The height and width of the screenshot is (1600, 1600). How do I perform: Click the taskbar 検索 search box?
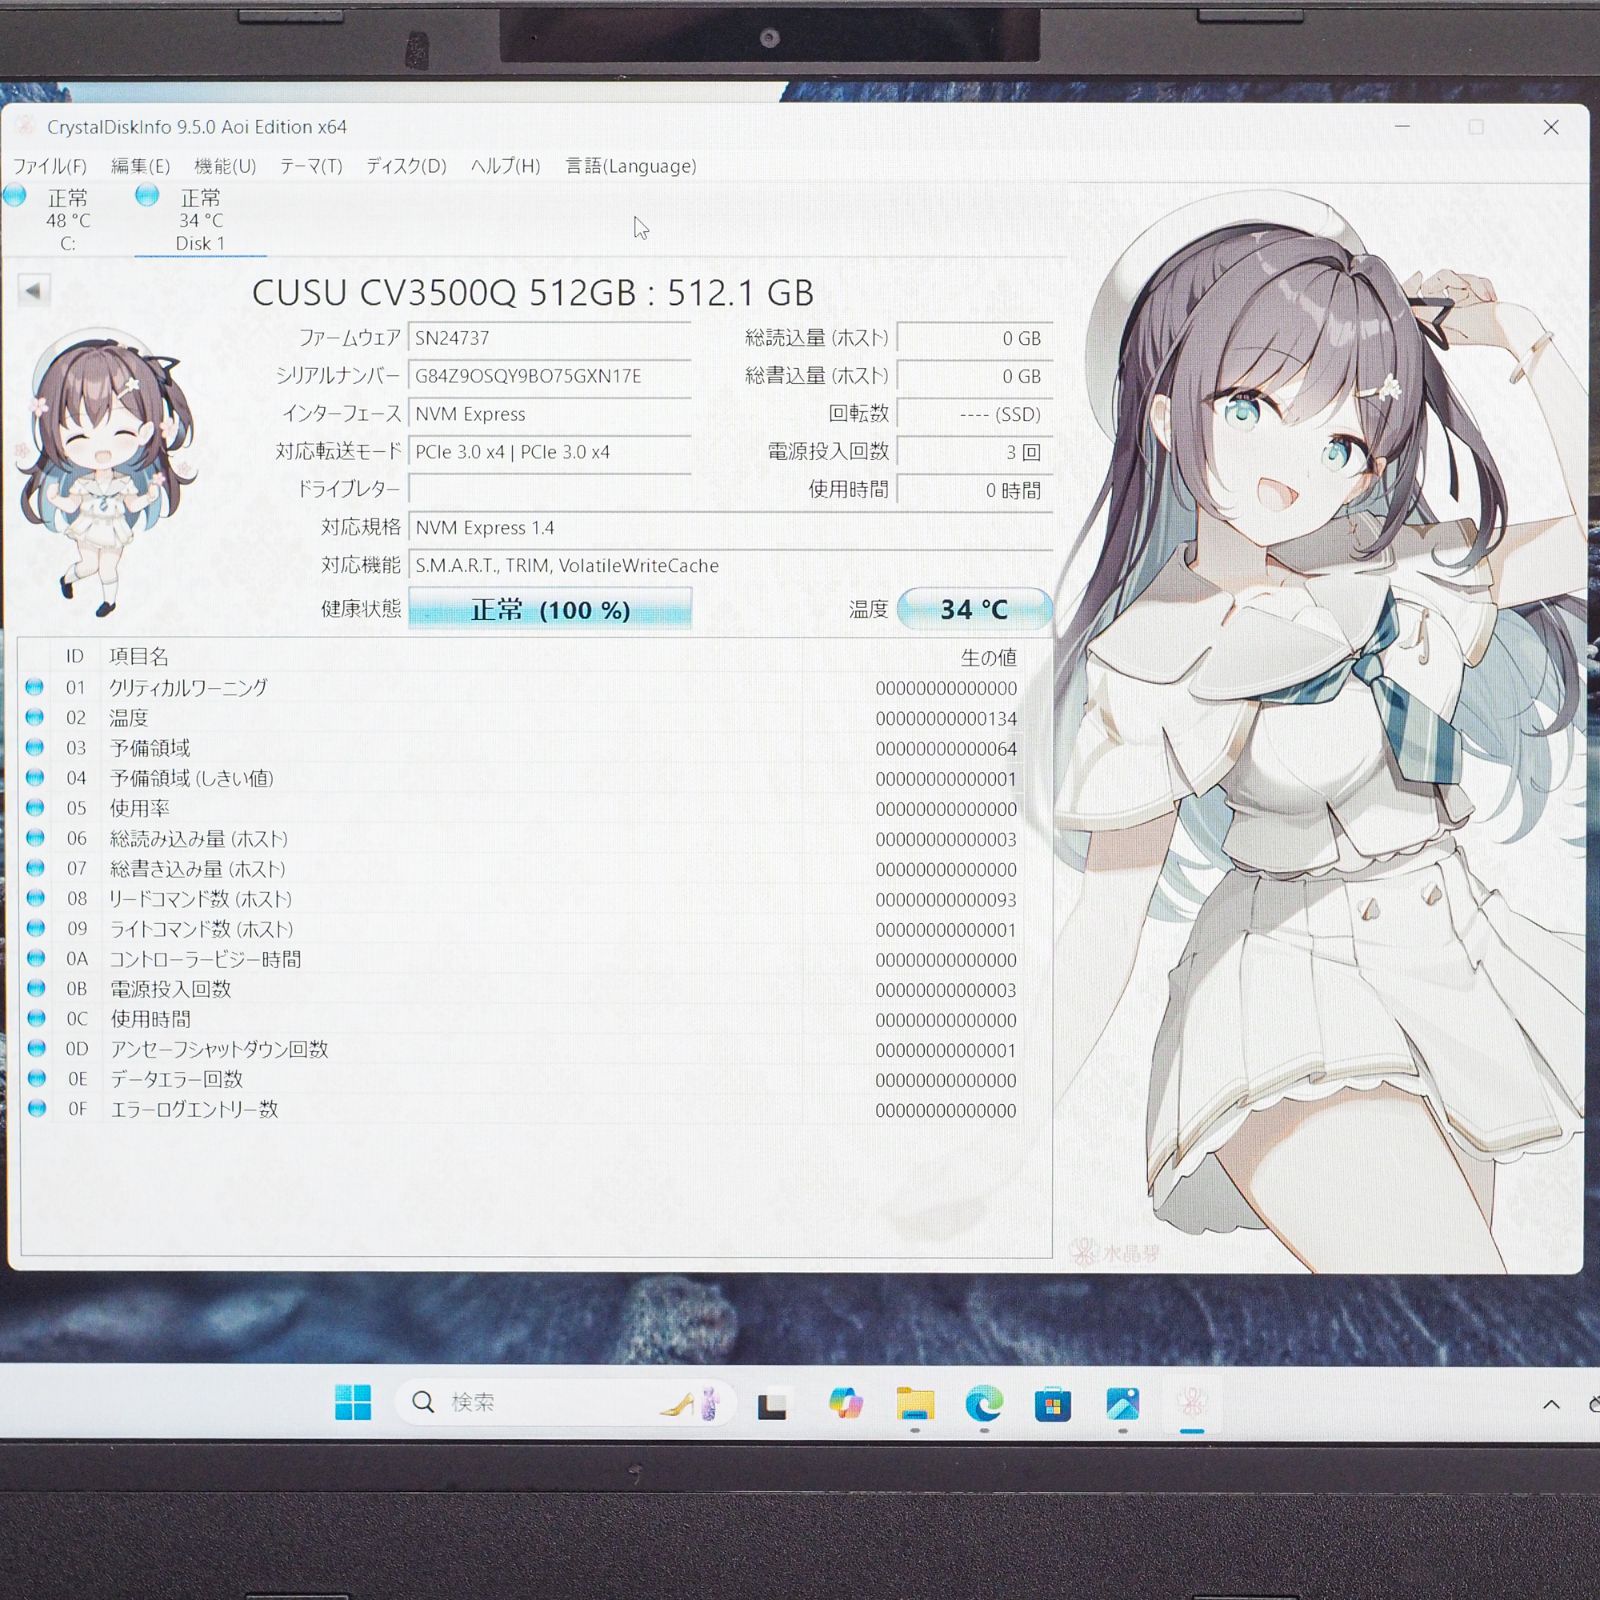(x=565, y=1402)
